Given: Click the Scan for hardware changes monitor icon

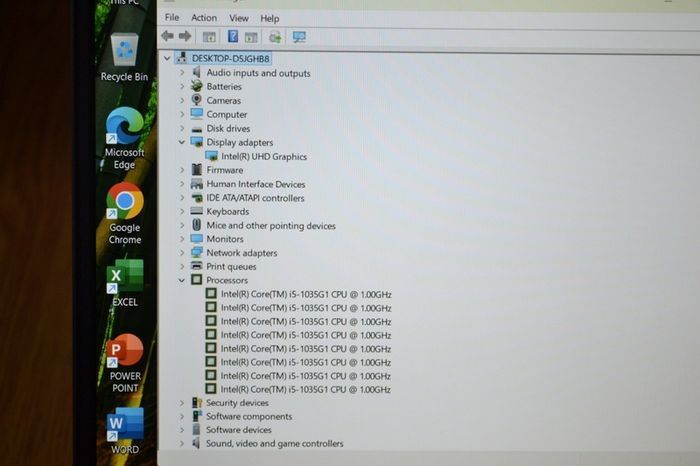Looking at the screenshot, I should click(299, 37).
